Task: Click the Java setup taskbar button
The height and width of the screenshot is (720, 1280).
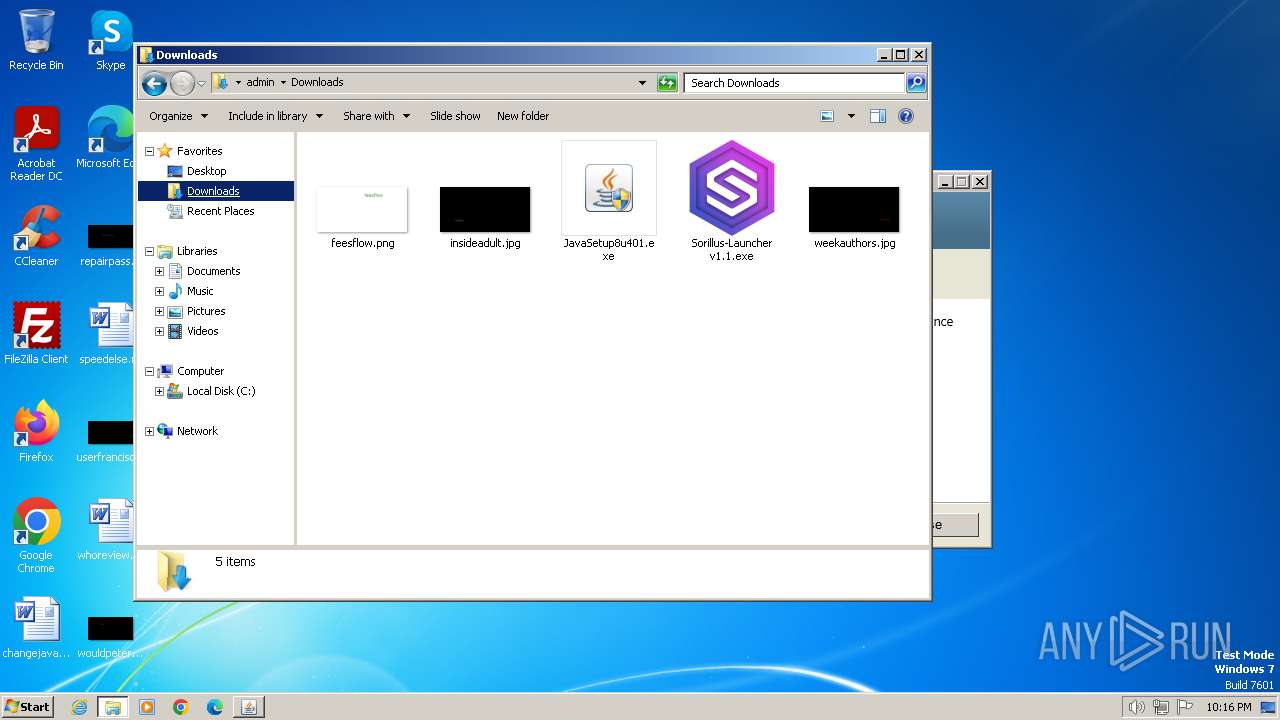Action: point(248,707)
